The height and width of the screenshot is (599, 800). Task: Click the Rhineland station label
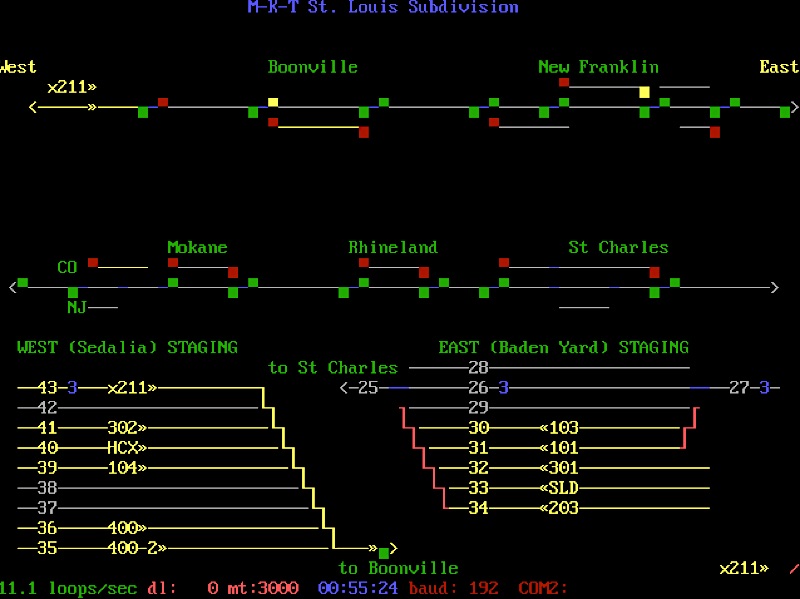tap(393, 247)
